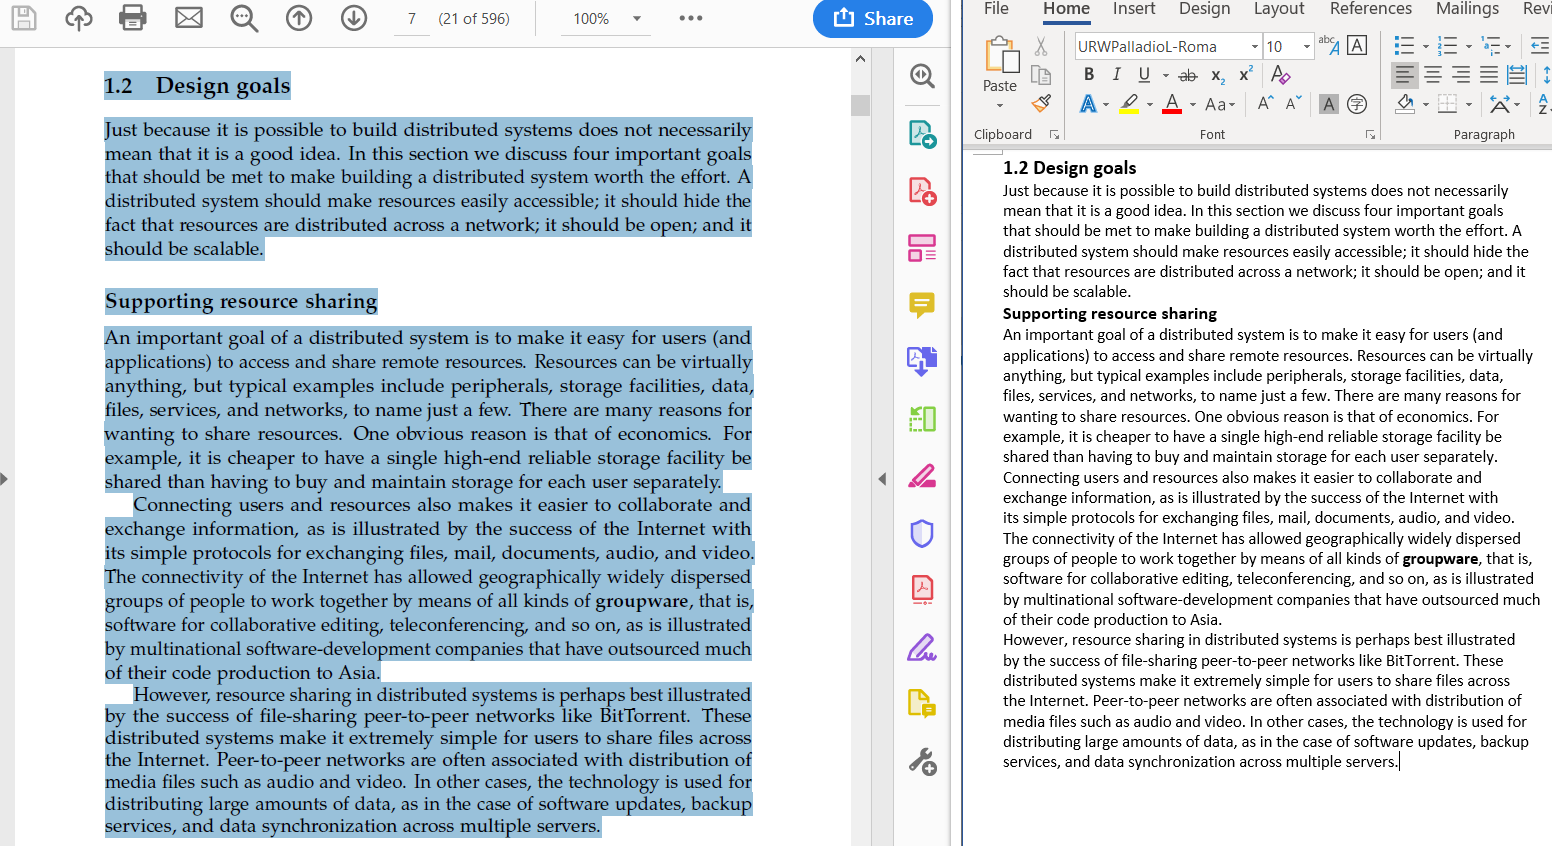Open Create PDF tool in sidebar
1554x848 pixels.
922,190
